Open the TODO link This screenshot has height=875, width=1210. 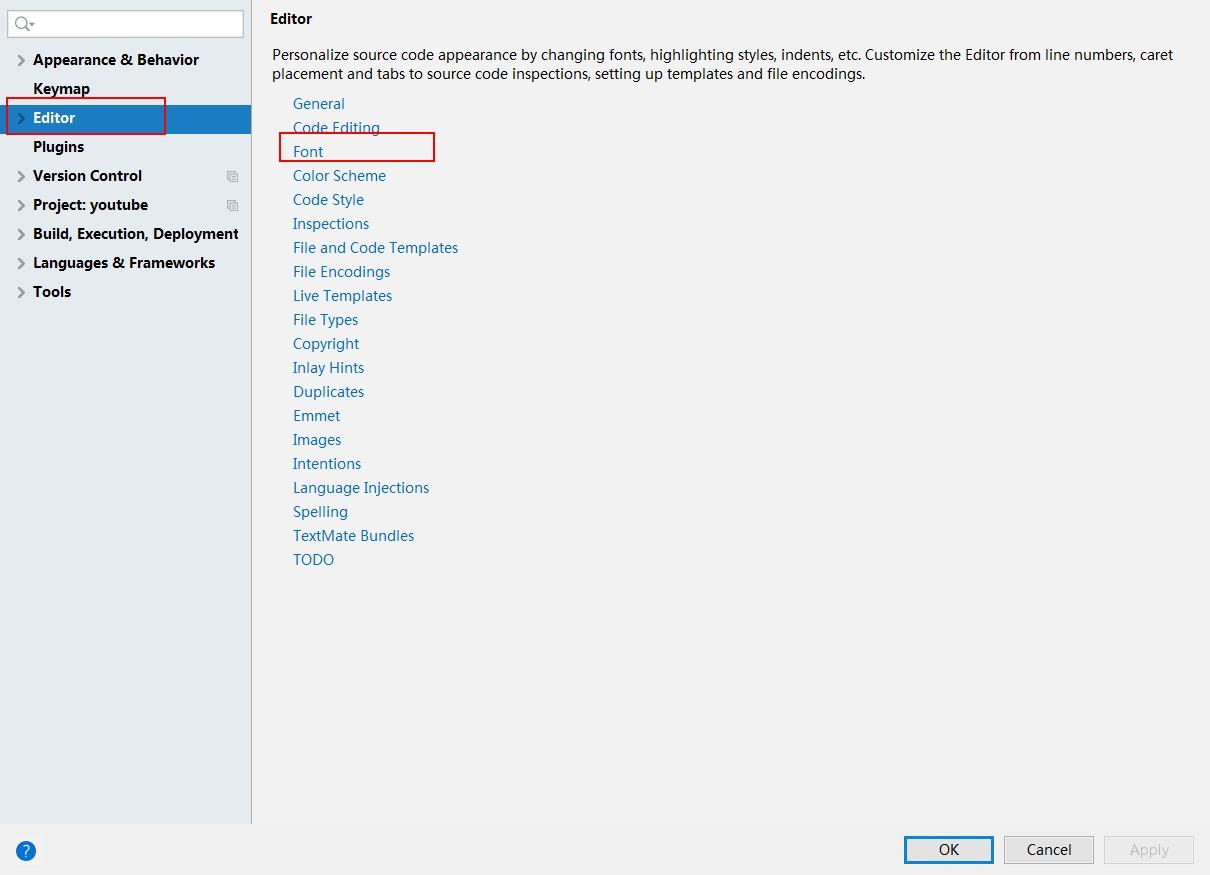click(x=313, y=560)
